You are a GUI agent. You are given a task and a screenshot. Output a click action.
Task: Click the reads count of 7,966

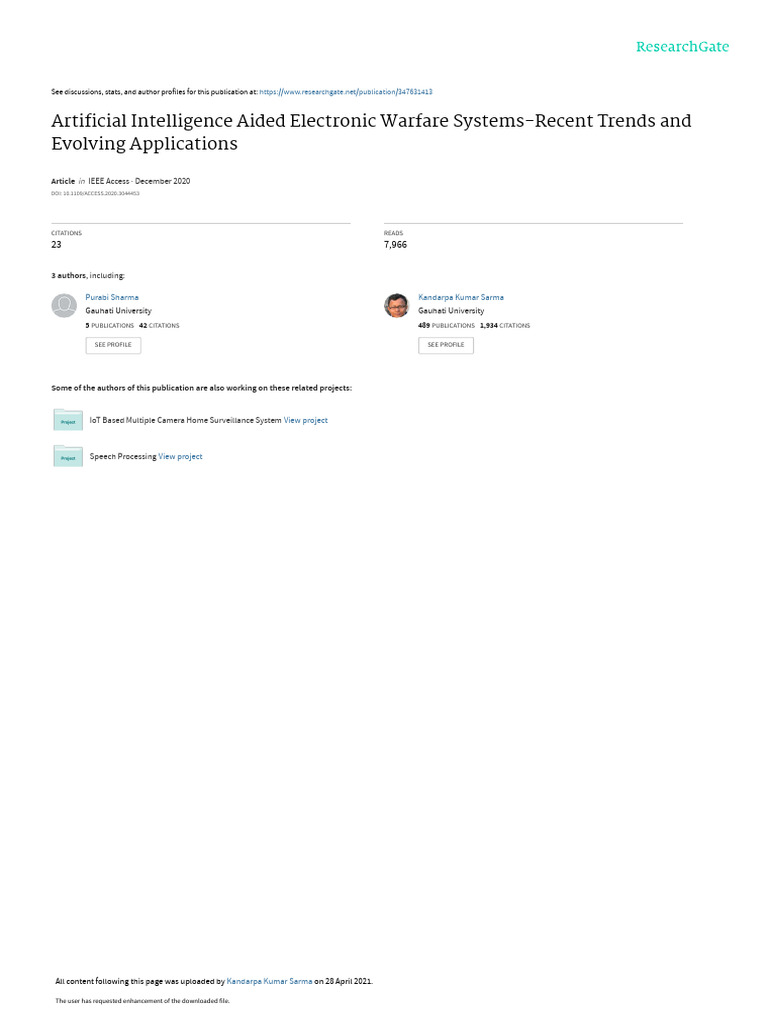coord(395,244)
